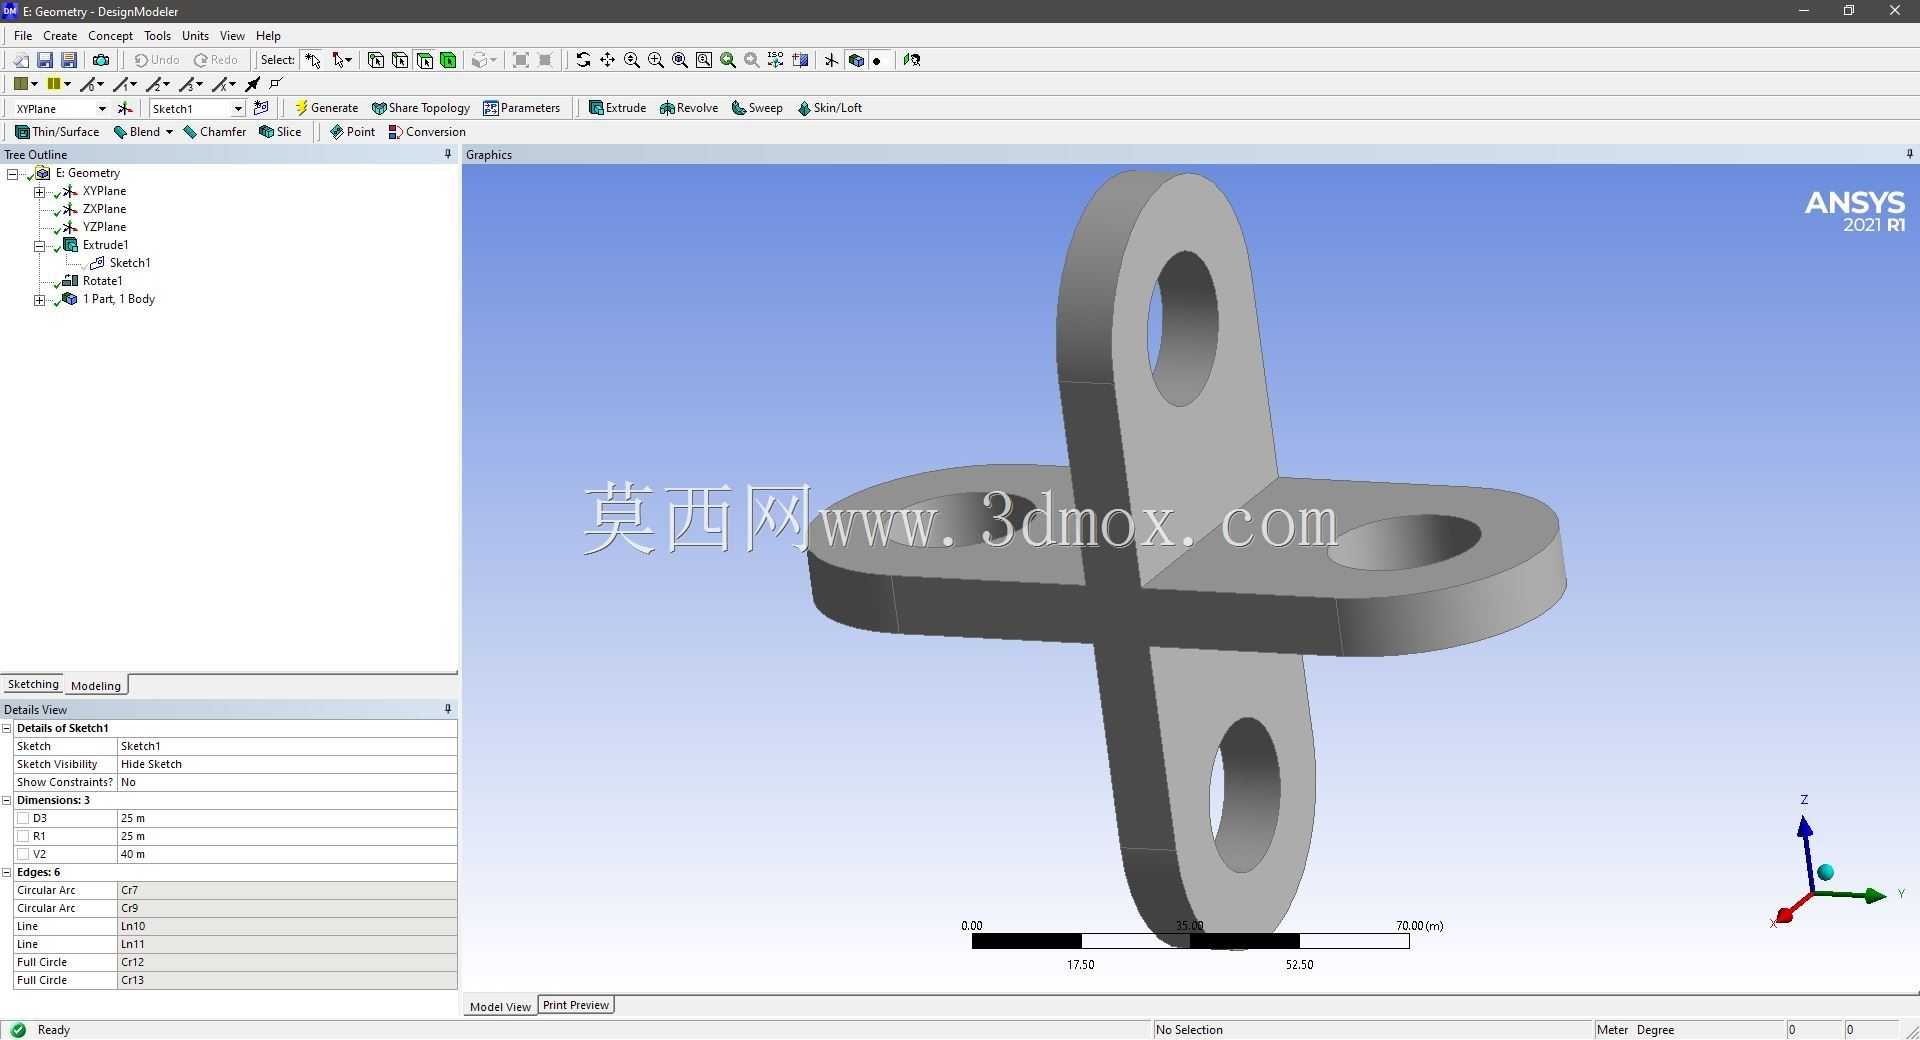Tick the V2 dimension checkbox
This screenshot has width=1920, height=1040.
coord(23,854)
